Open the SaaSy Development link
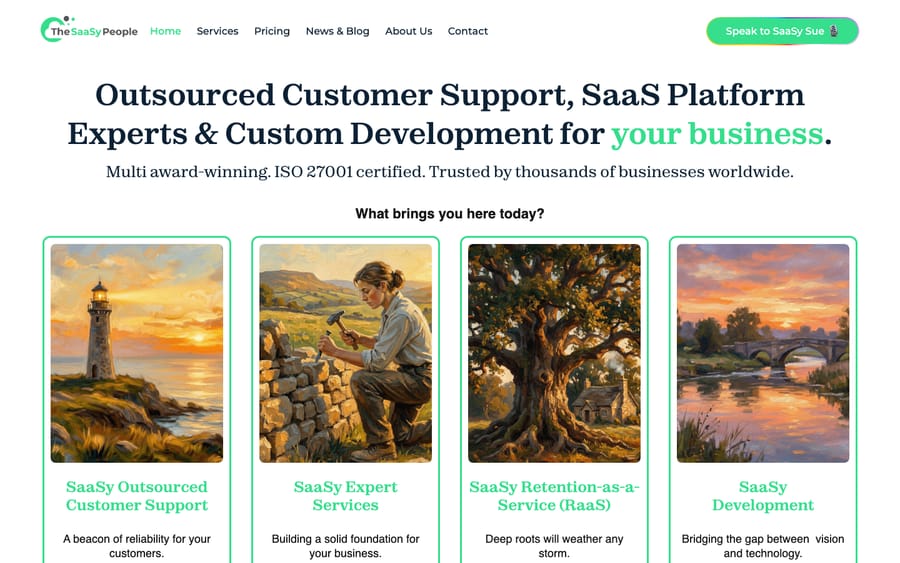Viewport: 900px width, 563px height. [763, 496]
